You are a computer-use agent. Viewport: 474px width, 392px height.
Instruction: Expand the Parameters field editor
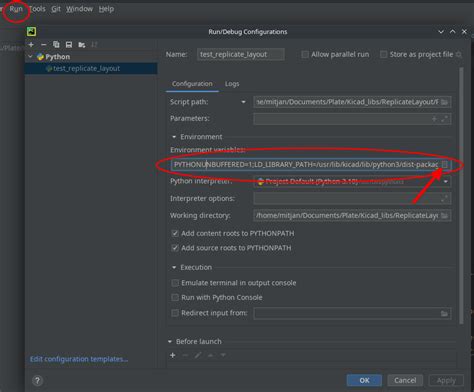point(444,119)
